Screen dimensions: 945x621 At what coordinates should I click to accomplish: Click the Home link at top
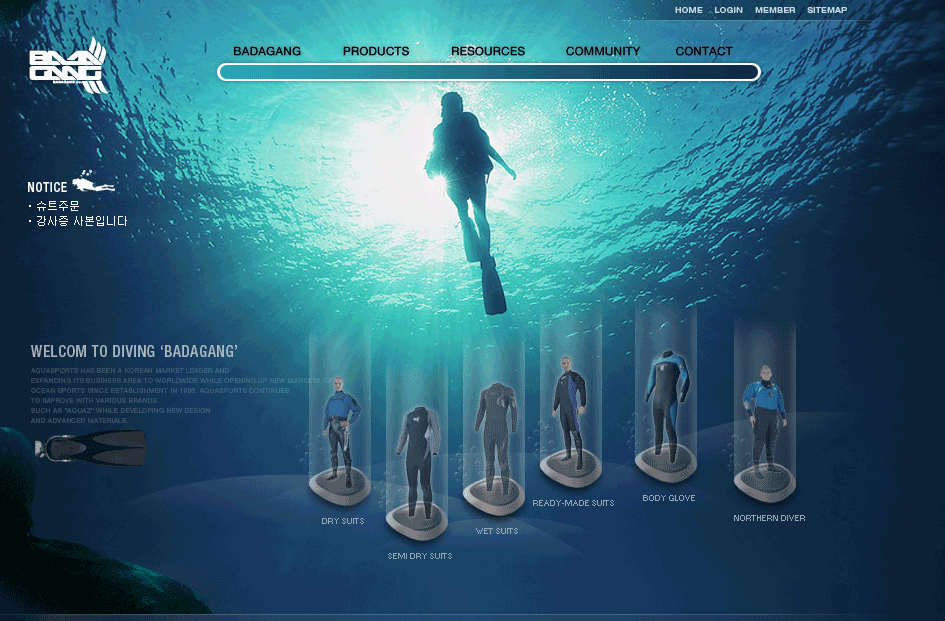(x=689, y=10)
